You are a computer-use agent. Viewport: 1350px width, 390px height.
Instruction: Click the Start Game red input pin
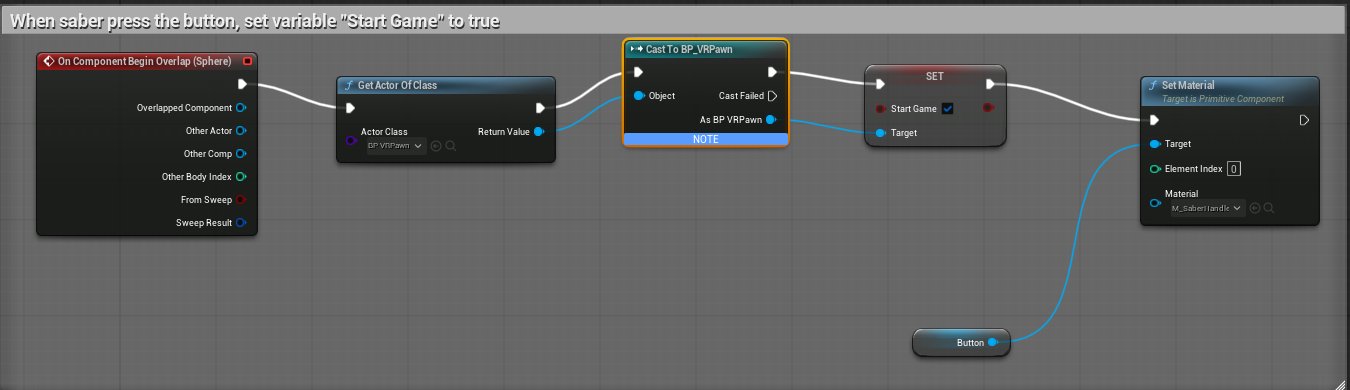(881, 108)
